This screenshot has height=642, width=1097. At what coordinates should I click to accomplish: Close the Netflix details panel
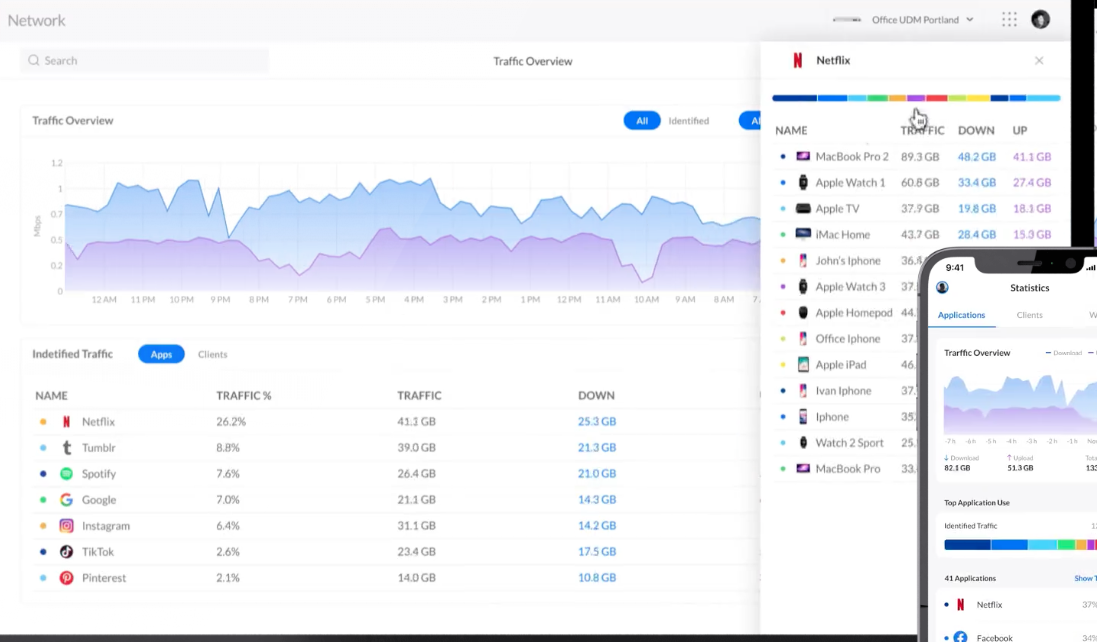tap(1039, 61)
